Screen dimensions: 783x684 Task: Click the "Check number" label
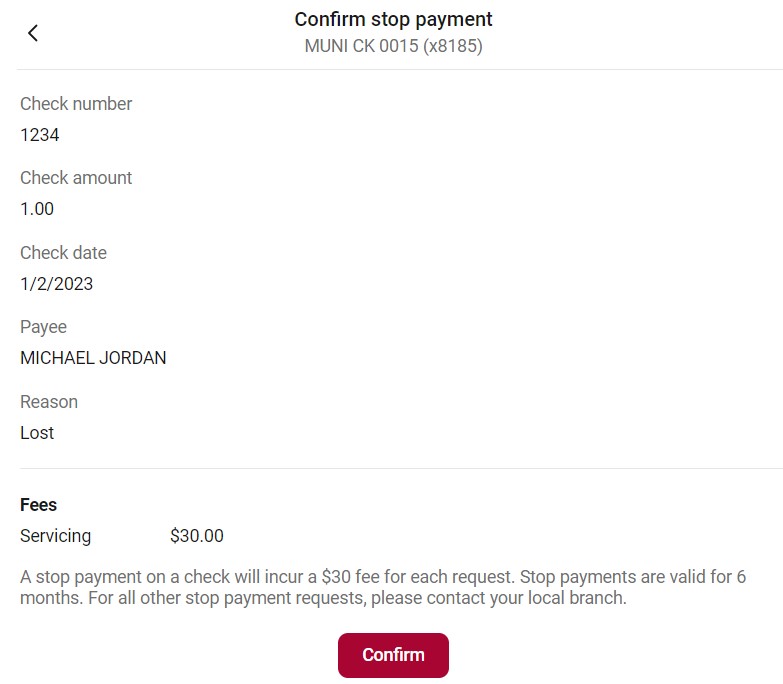[x=76, y=104]
